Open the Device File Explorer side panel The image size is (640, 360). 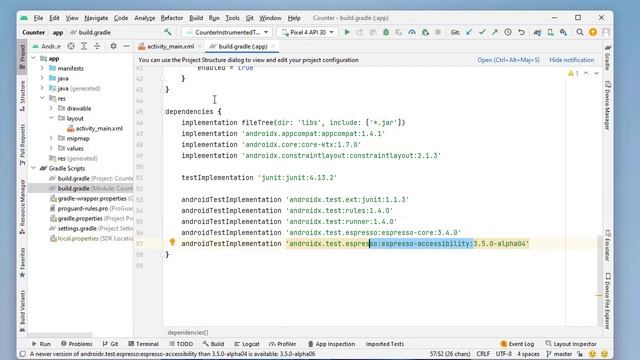[607, 301]
